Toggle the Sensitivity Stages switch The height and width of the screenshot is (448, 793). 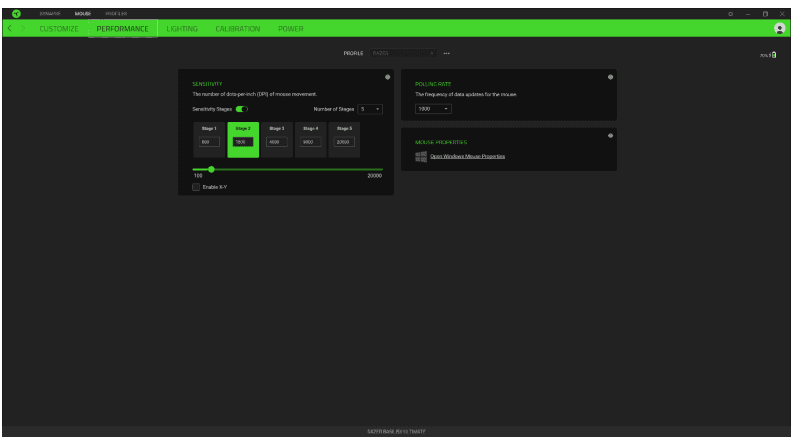click(x=242, y=109)
